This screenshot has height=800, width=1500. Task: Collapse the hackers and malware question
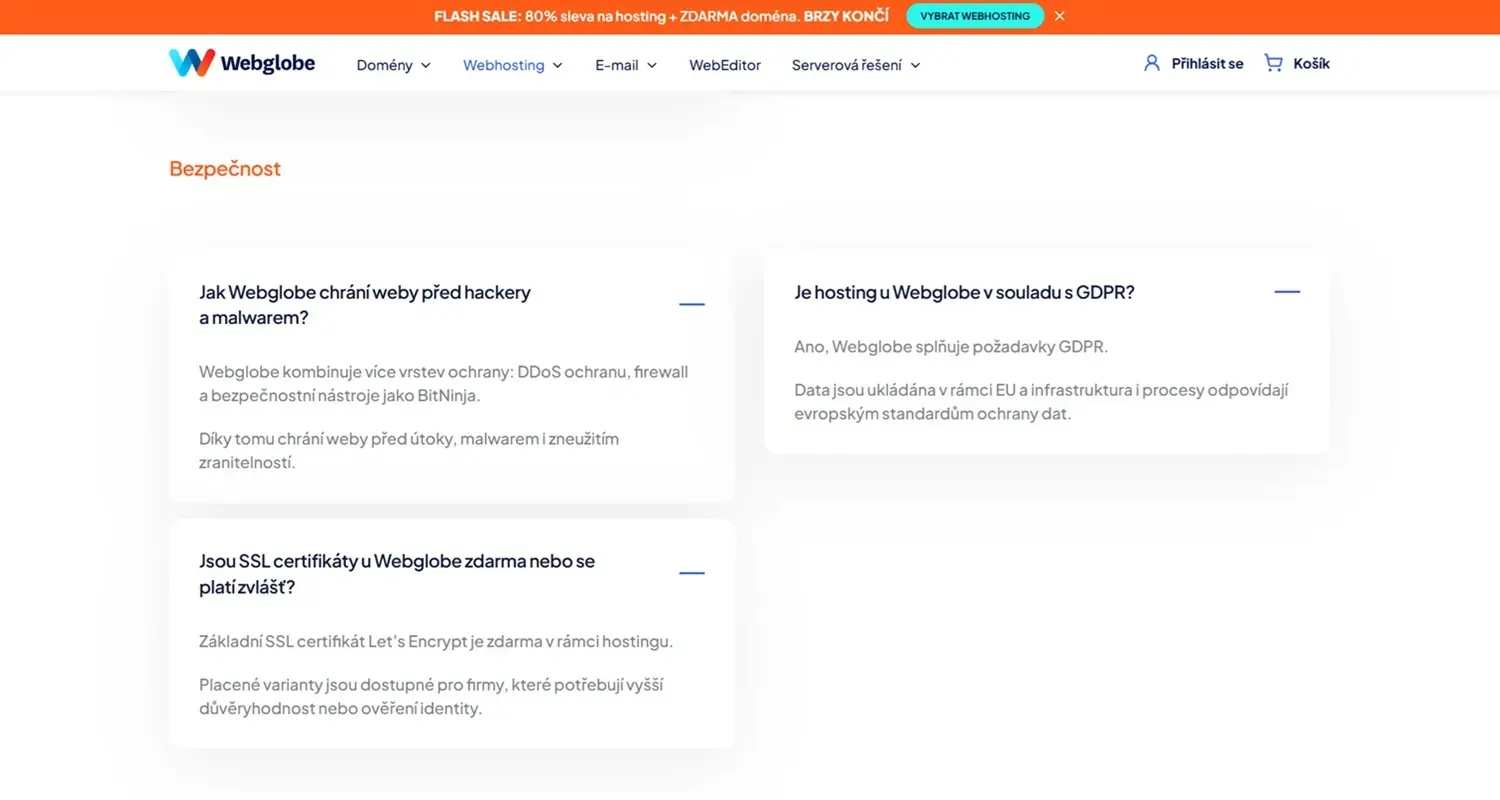coord(692,304)
